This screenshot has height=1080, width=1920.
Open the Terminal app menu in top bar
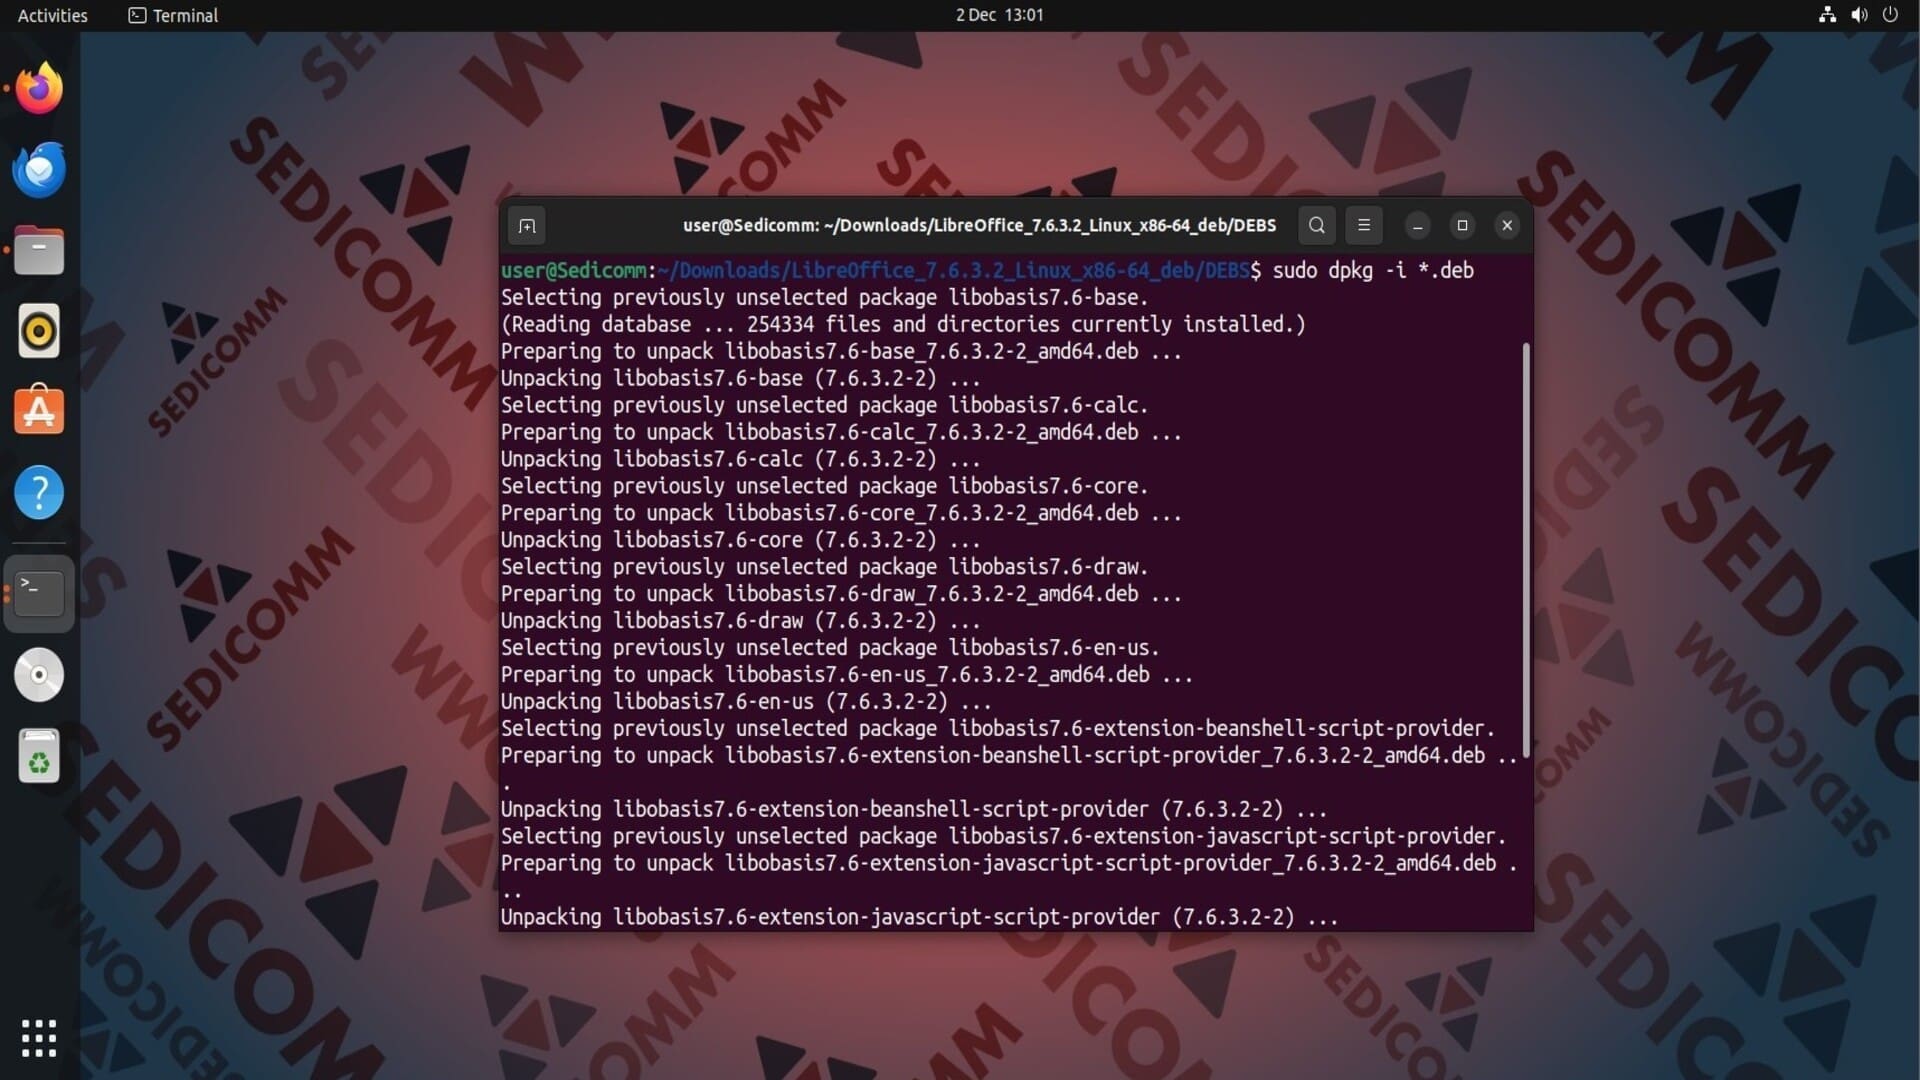pos(173,15)
